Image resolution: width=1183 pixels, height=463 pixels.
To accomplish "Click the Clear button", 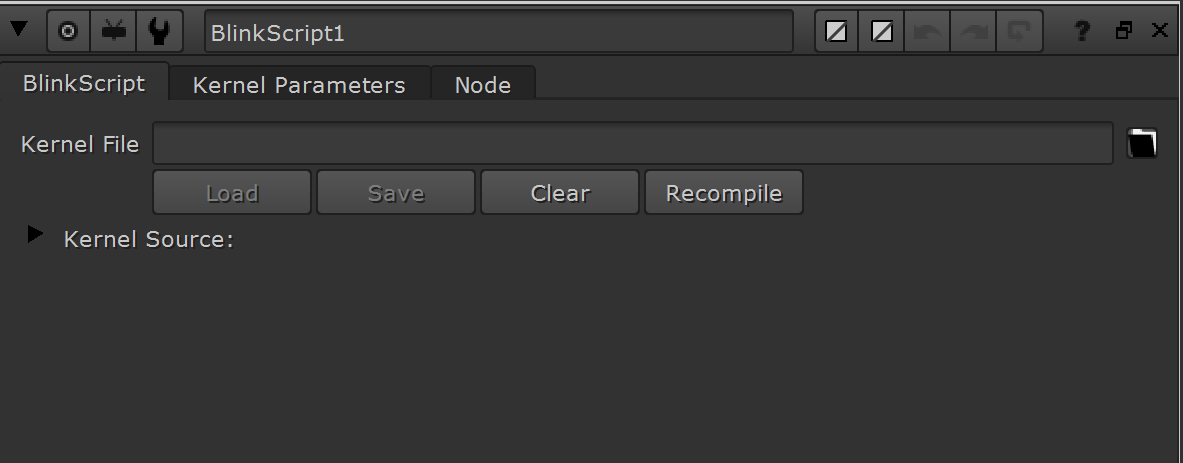I will [x=560, y=193].
